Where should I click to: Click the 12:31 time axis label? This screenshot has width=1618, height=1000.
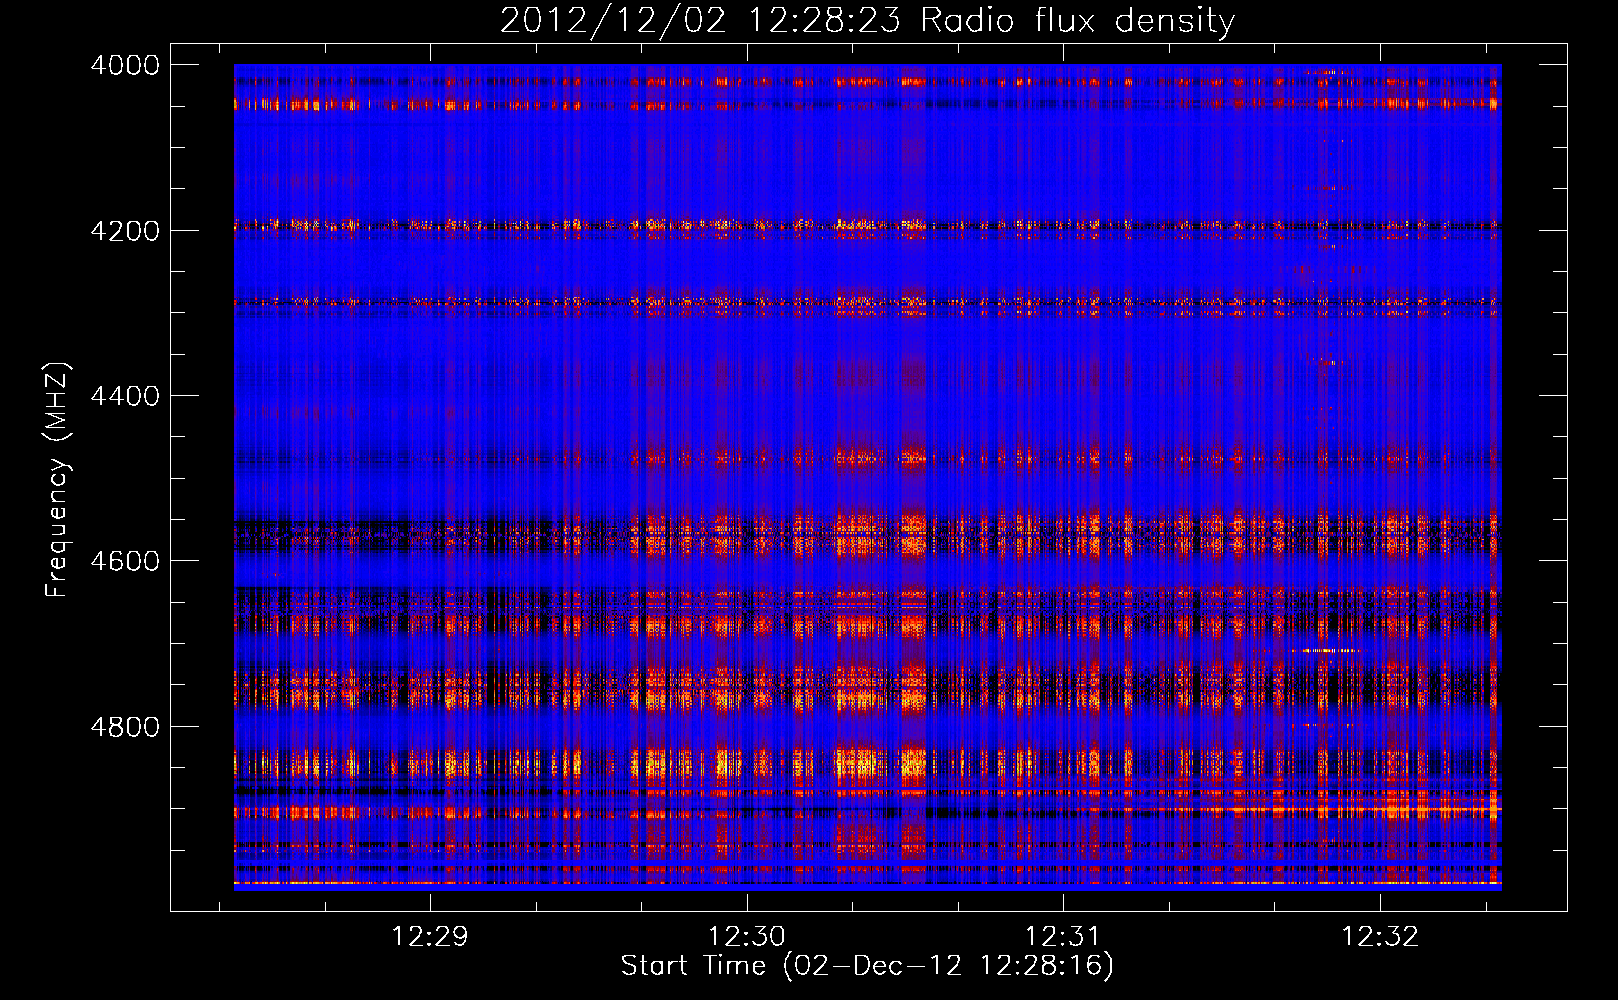[x=1063, y=937]
